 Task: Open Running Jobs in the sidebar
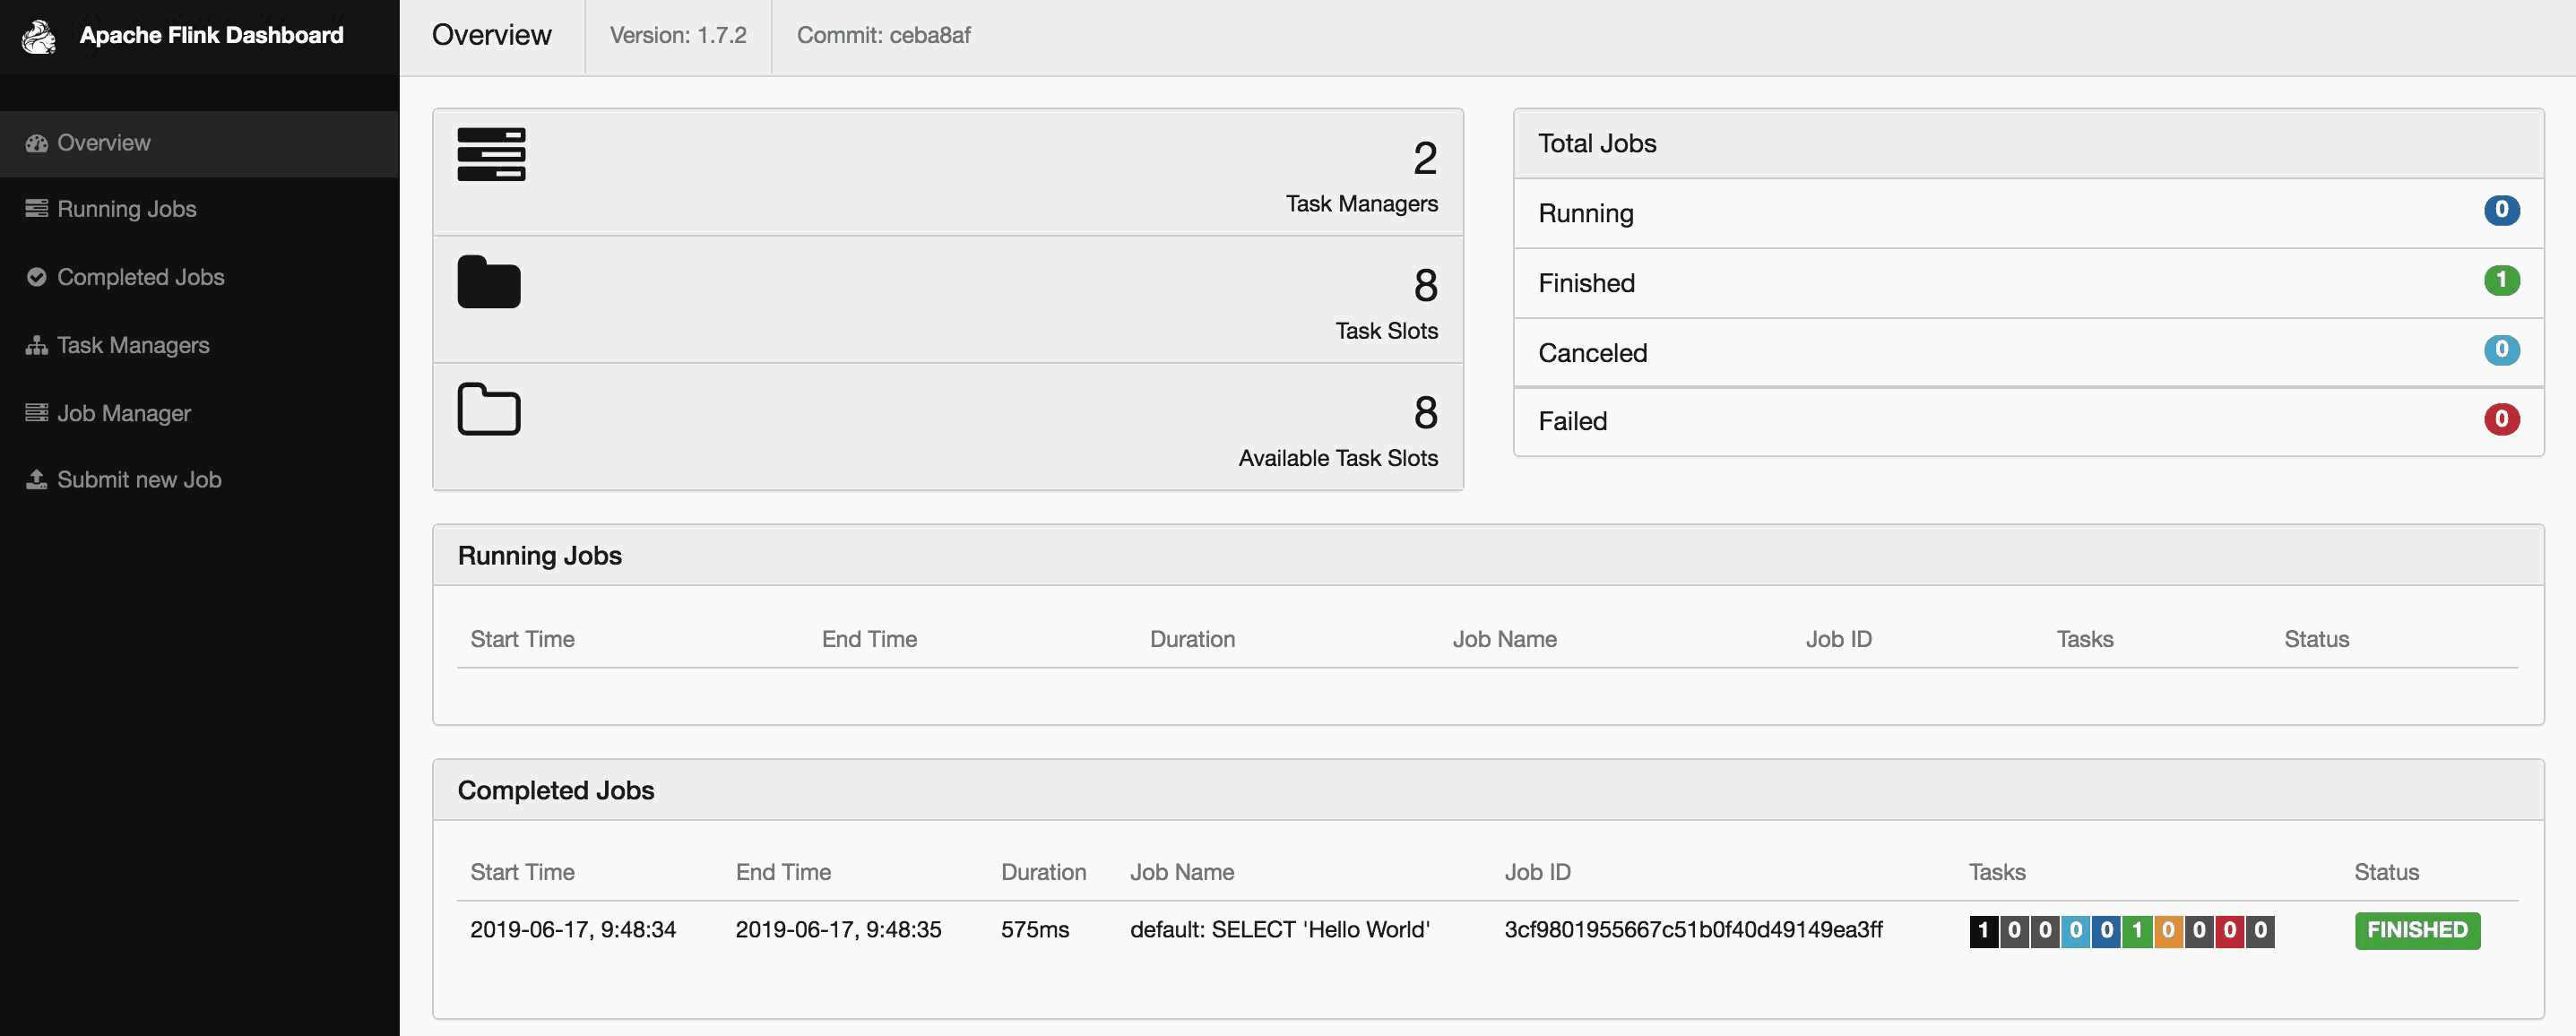(x=199, y=209)
